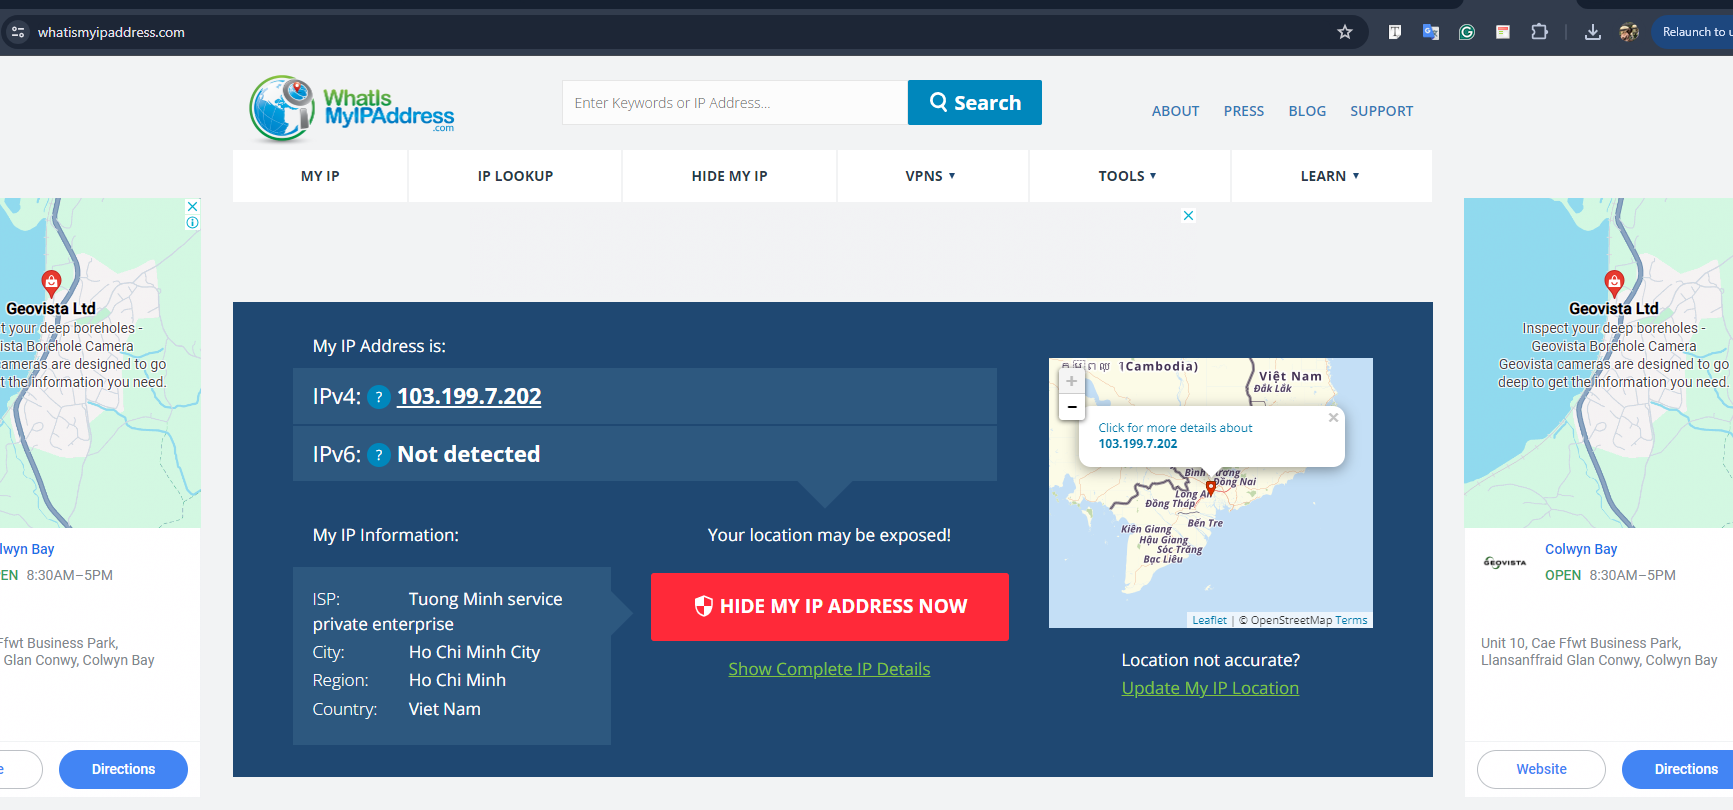Close the map popup for 103.199.7.202
The image size is (1733, 810).
click(x=1333, y=418)
